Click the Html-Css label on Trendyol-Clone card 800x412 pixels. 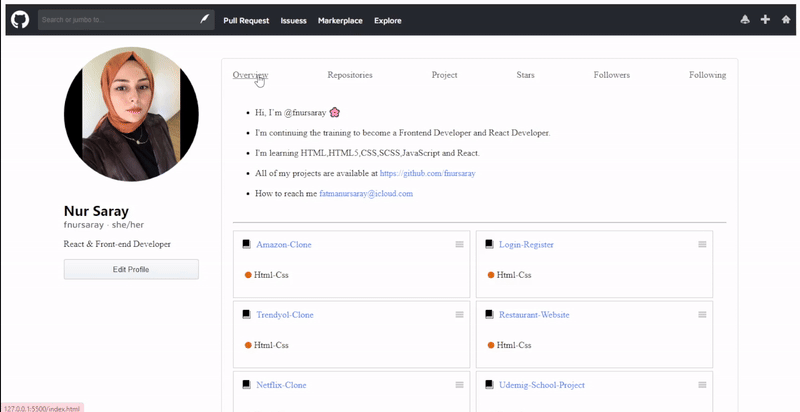tap(271, 345)
